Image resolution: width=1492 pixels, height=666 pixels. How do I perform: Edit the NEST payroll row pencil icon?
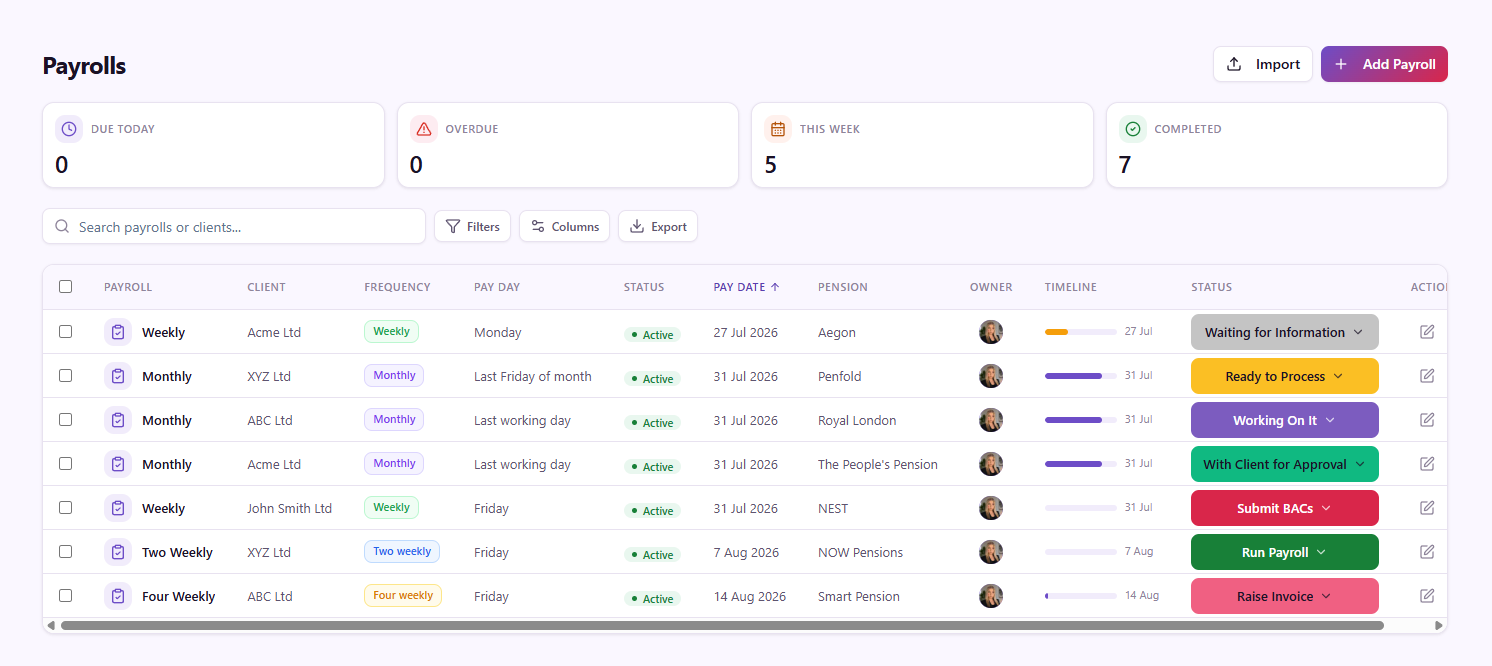[x=1427, y=508]
